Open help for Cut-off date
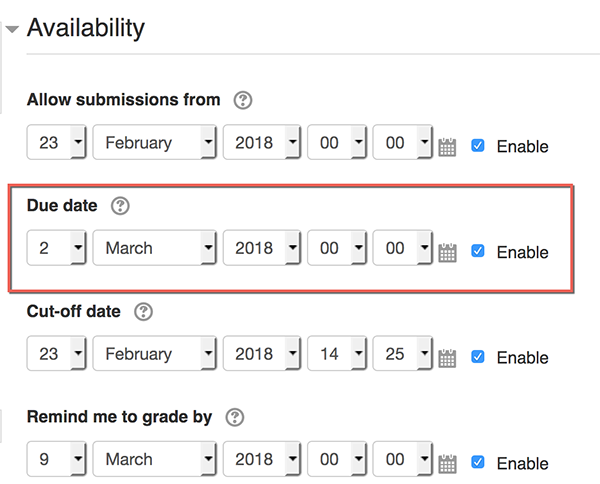The width and height of the screenshot is (600, 484). pyautogui.click(x=143, y=312)
